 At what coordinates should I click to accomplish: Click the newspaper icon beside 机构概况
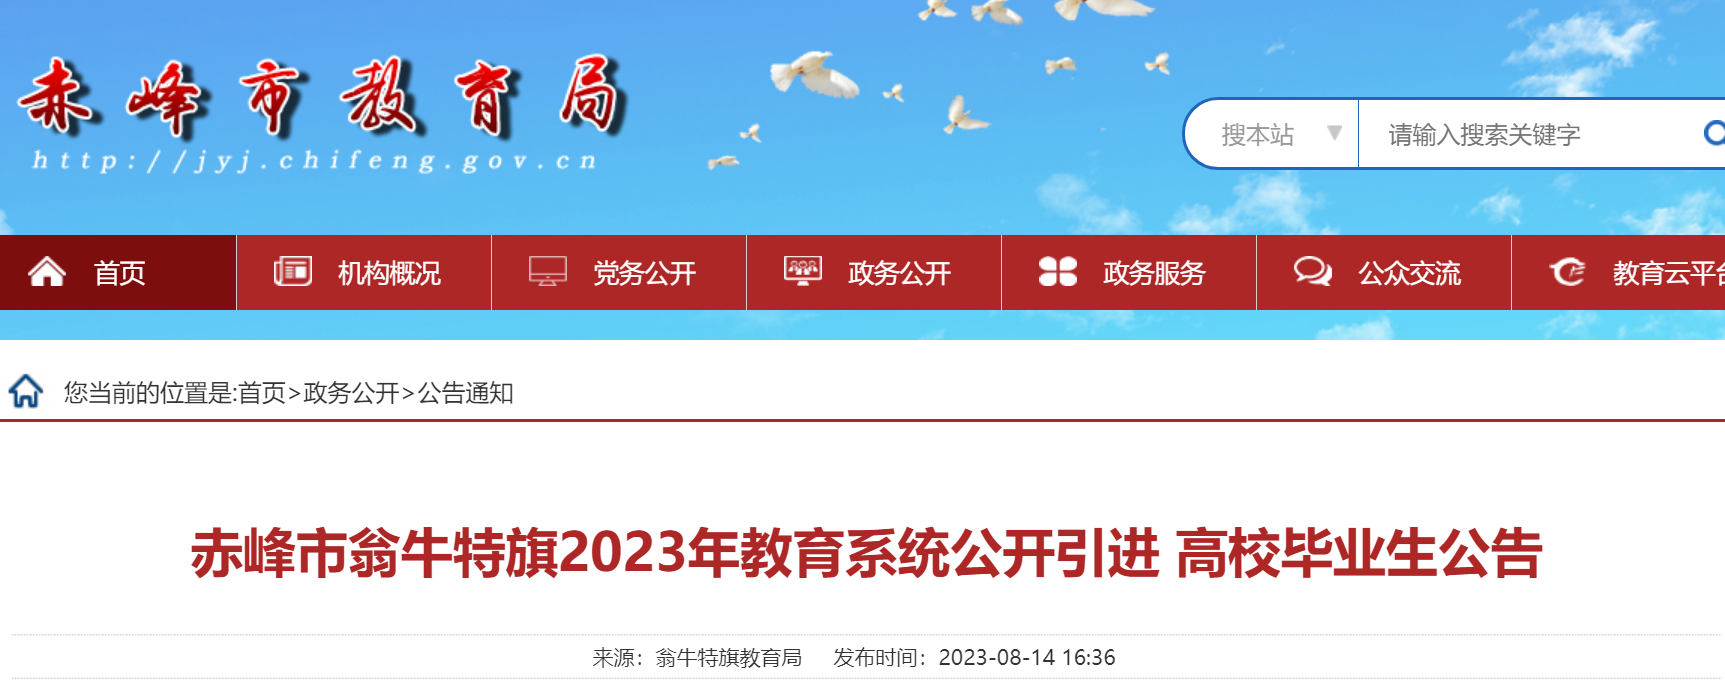pos(293,271)
